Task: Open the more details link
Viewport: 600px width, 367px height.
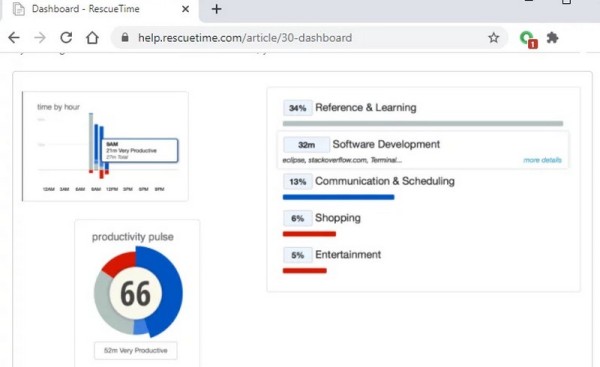Action: (542, 160)
